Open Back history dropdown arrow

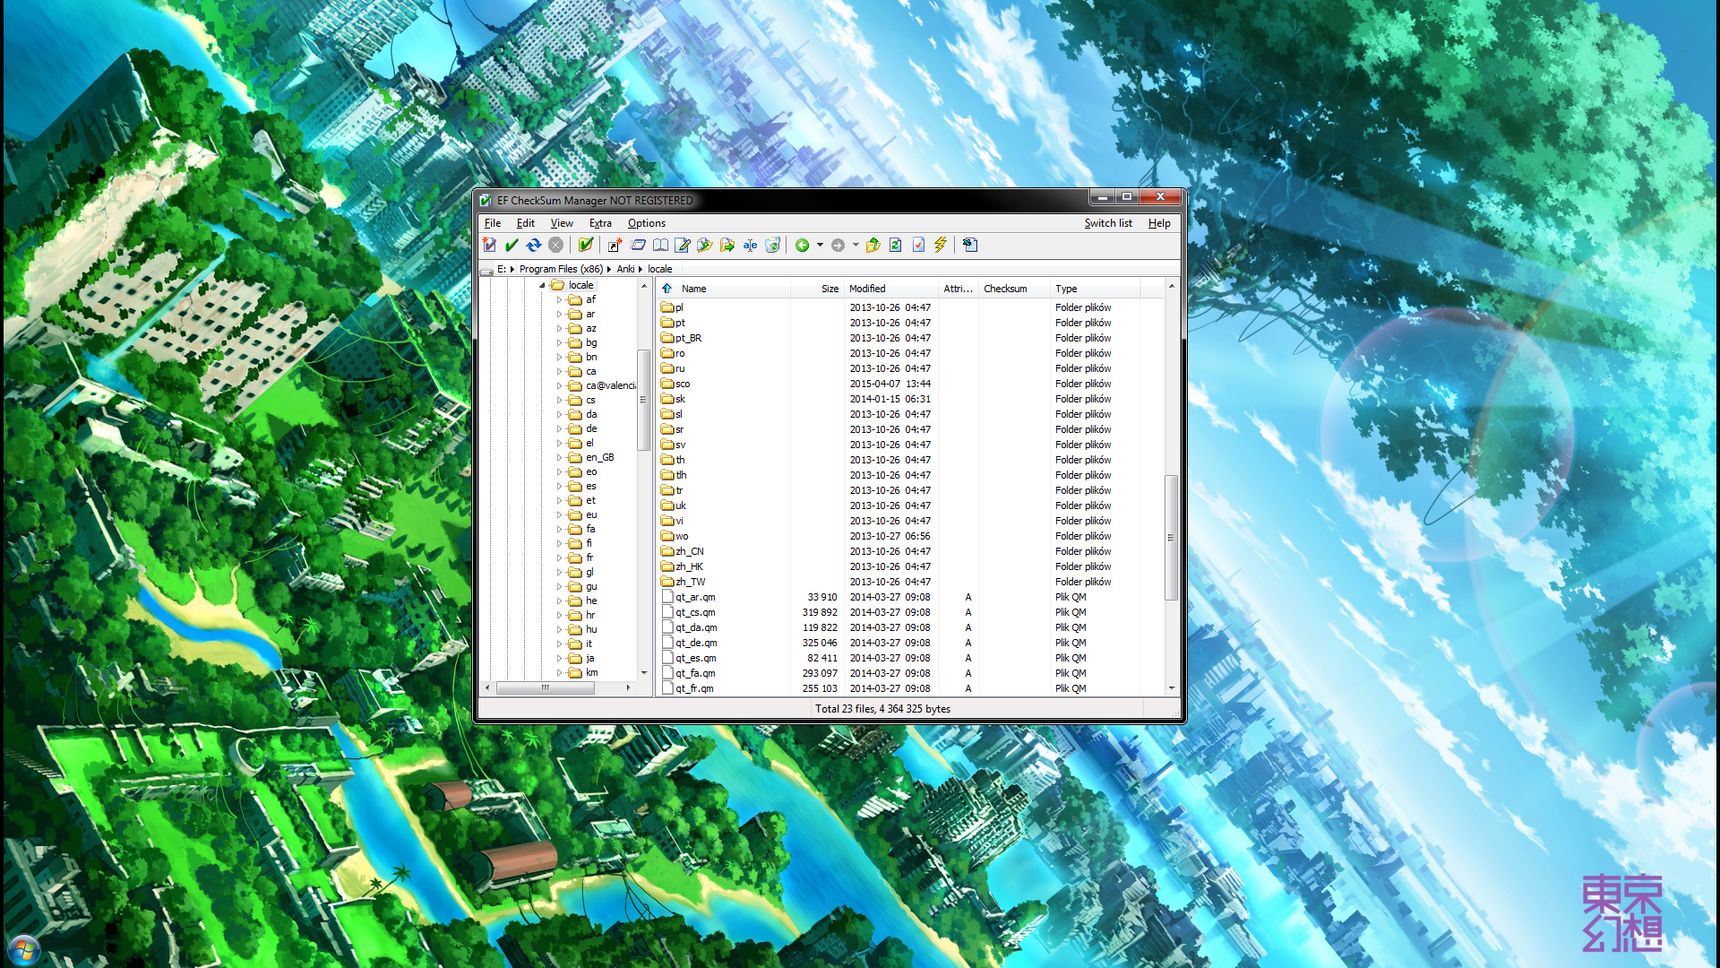coord(820,245)
